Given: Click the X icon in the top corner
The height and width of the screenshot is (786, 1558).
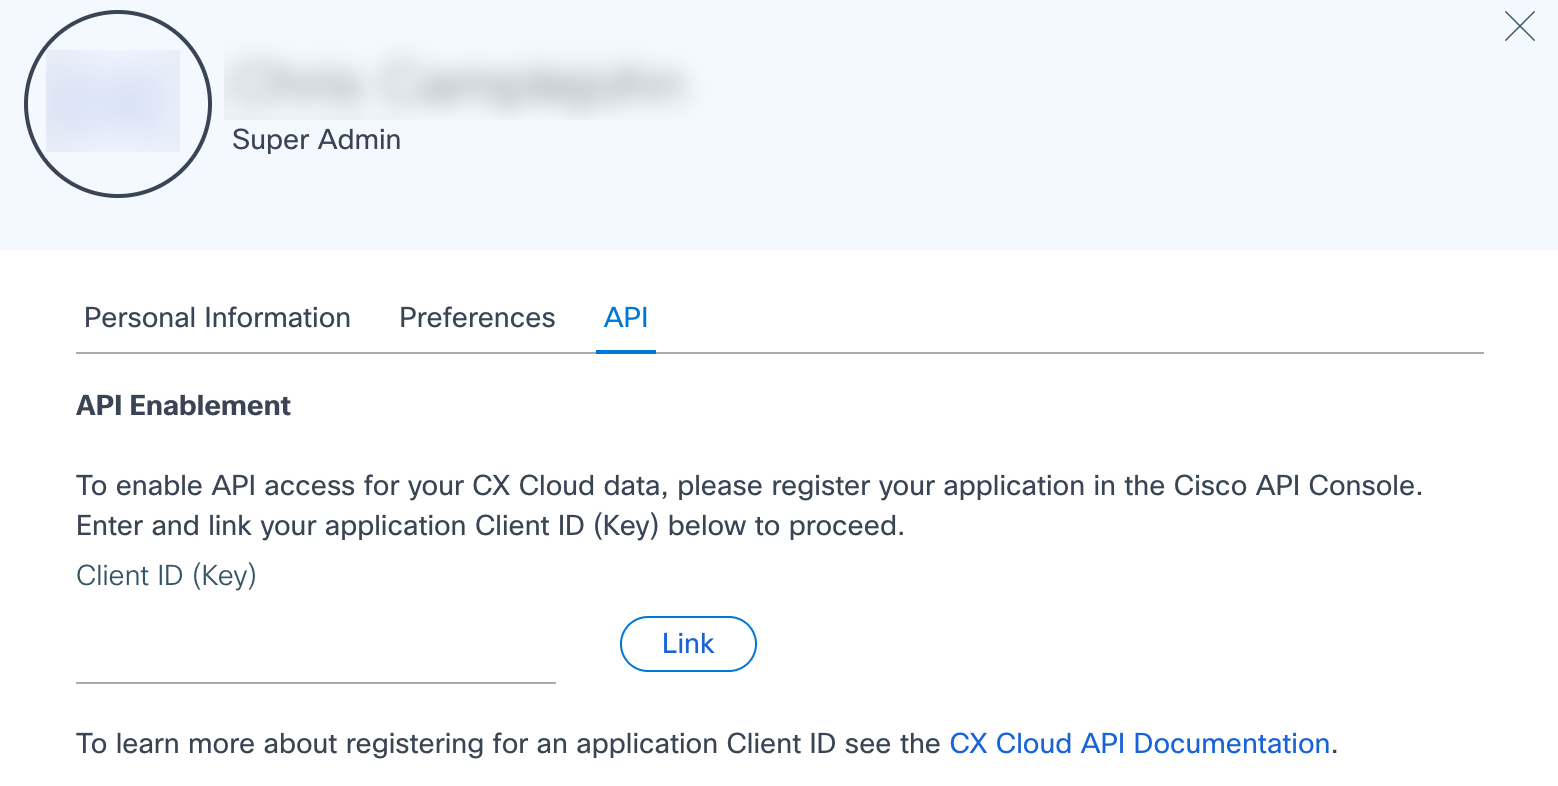Looking at the screenshot, I should 1519,27.
